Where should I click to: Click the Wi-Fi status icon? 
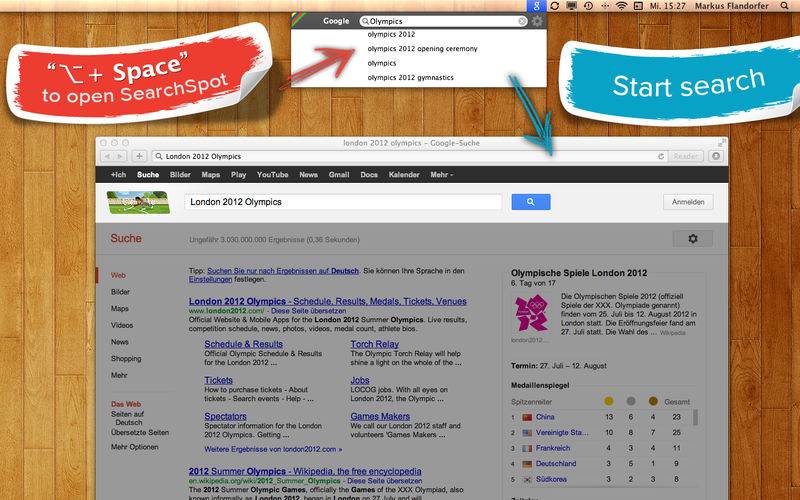click(621, 6)
